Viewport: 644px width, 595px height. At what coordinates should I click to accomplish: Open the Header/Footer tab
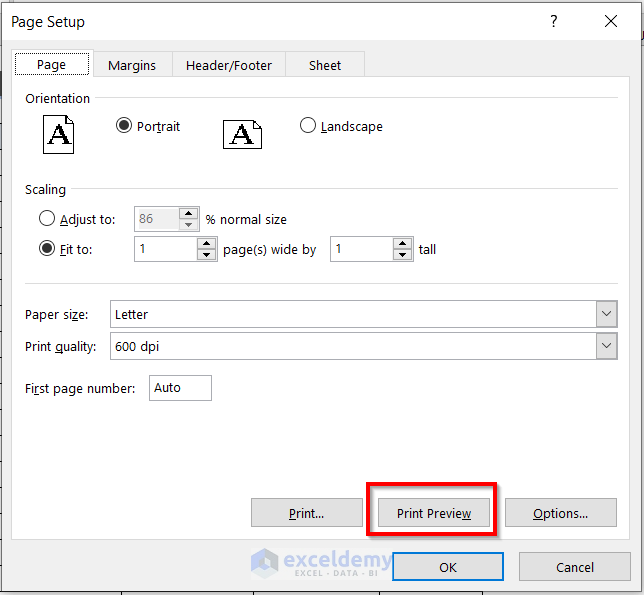[229, 65]
